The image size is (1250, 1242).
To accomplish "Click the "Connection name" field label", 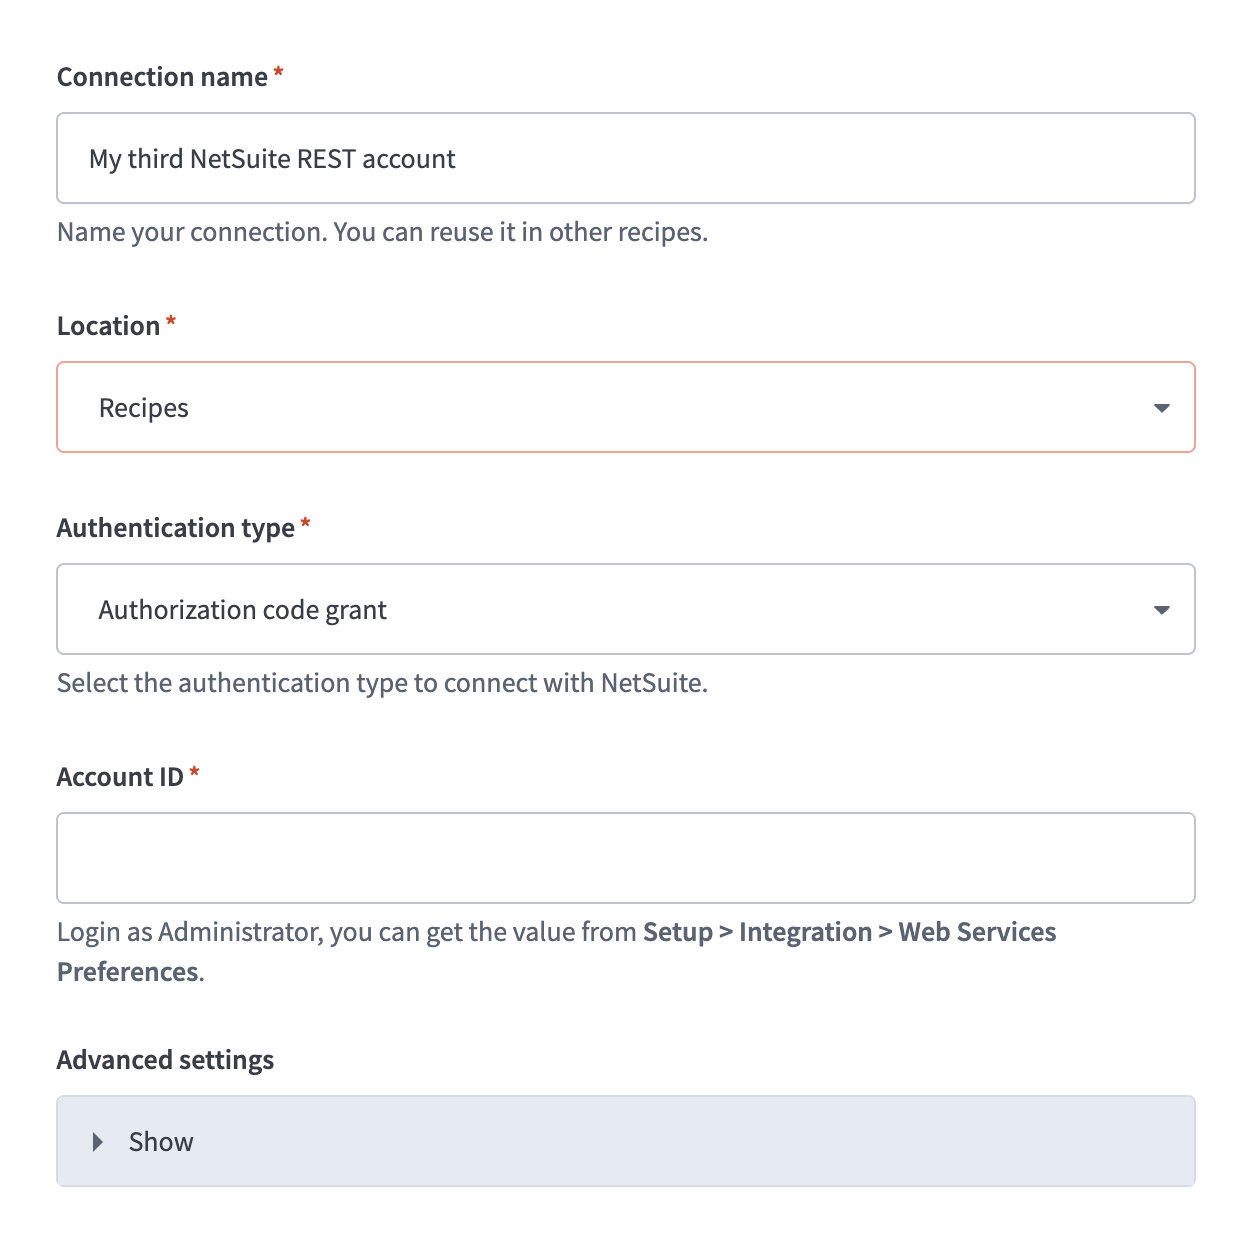I will [162, 77].
